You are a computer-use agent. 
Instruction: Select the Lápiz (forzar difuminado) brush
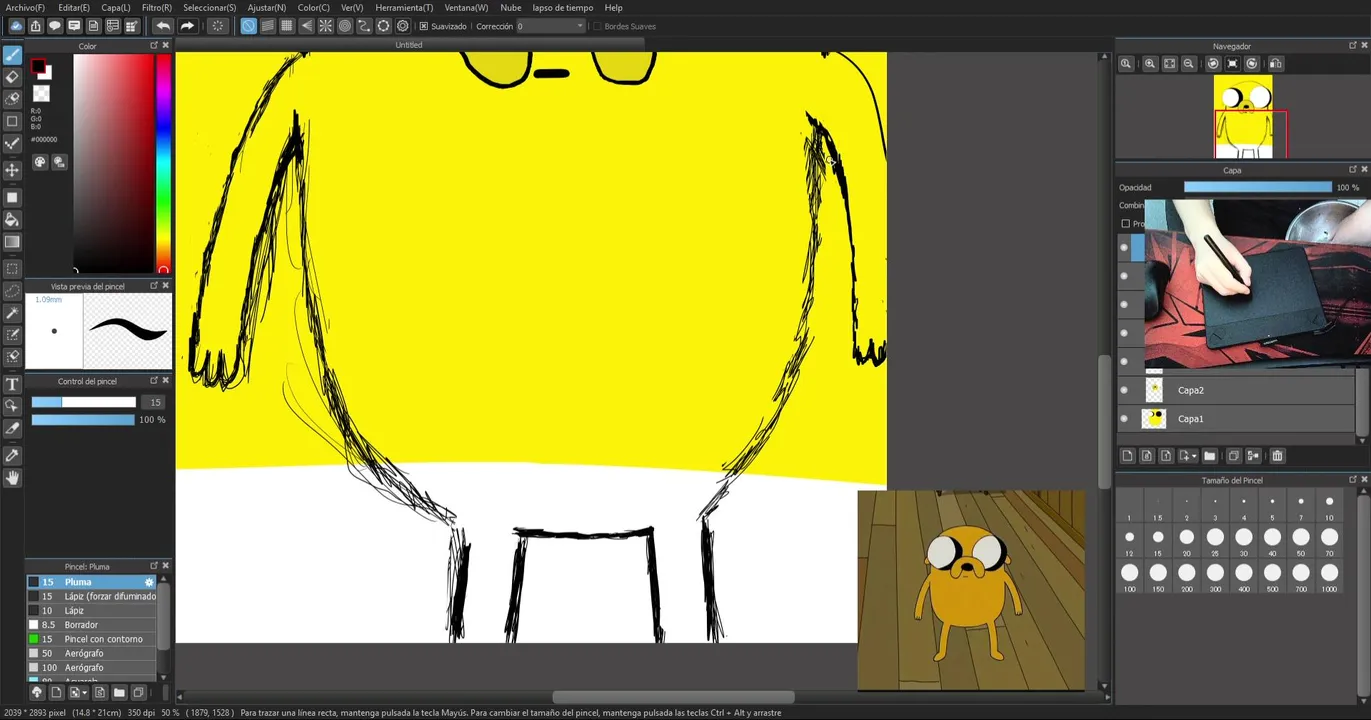[92, 596]
